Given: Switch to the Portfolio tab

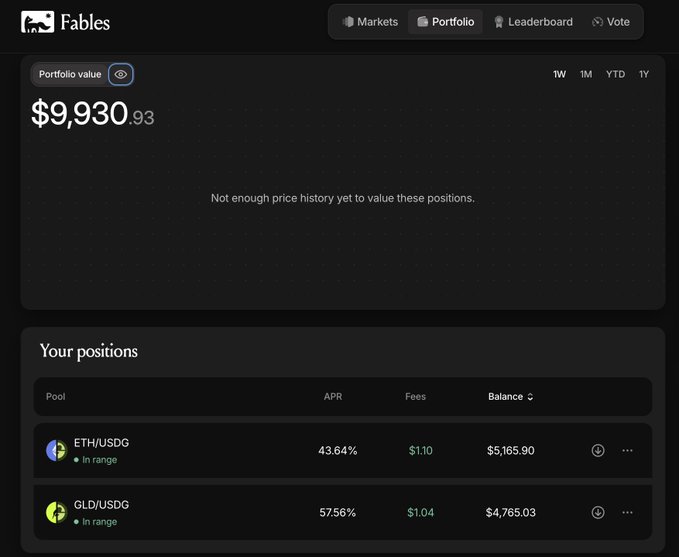Looking at the screenshot, I should 445,22.
